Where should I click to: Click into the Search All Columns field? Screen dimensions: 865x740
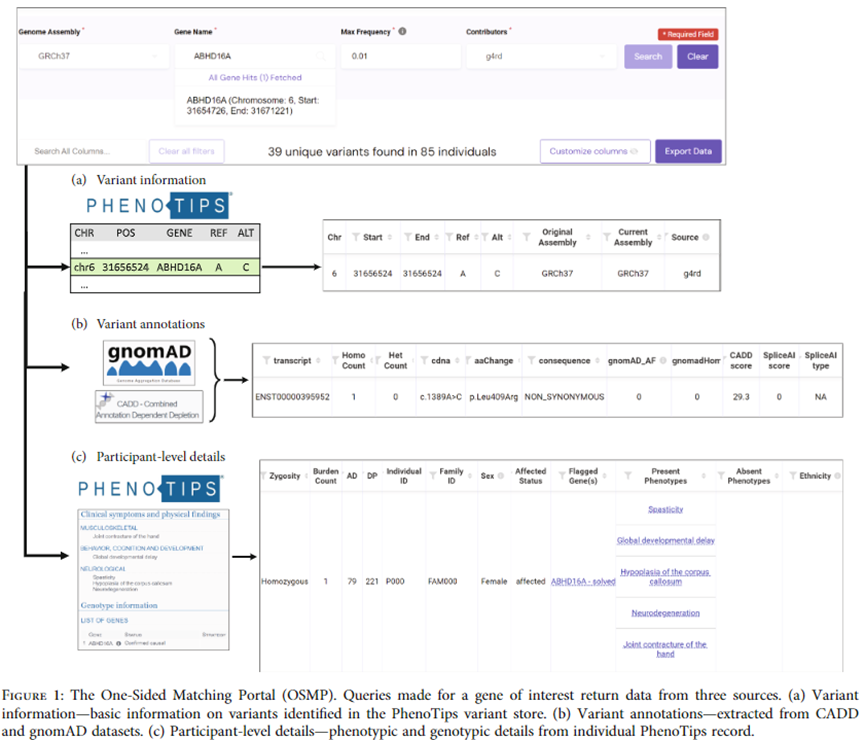pos(85,152)
